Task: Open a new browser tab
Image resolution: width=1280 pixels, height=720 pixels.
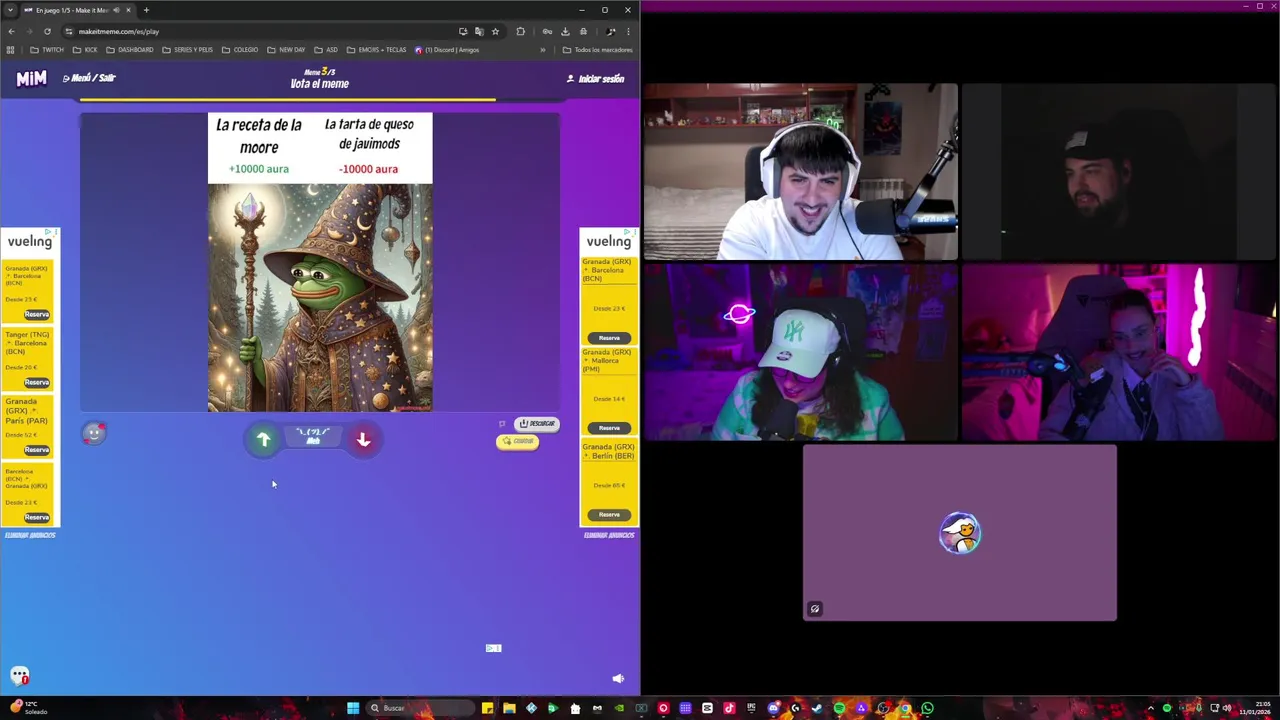Action: pyautogui.click(x=146, y=10)
